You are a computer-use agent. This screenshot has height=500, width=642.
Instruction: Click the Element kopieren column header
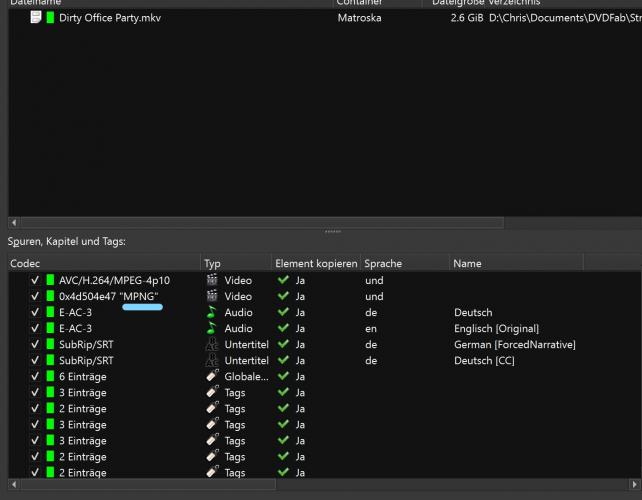[315, 263]
